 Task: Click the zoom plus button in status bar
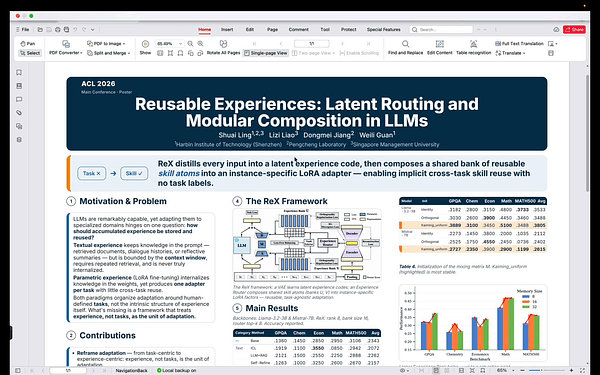tap(572, 370)
